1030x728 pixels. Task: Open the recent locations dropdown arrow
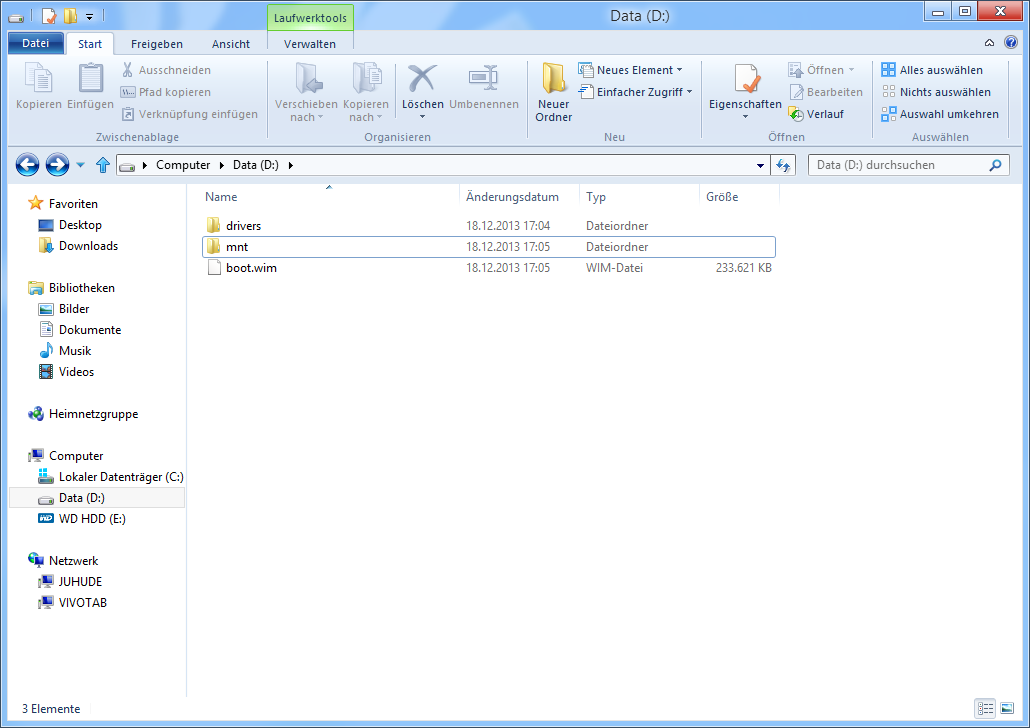click(80, 165)
